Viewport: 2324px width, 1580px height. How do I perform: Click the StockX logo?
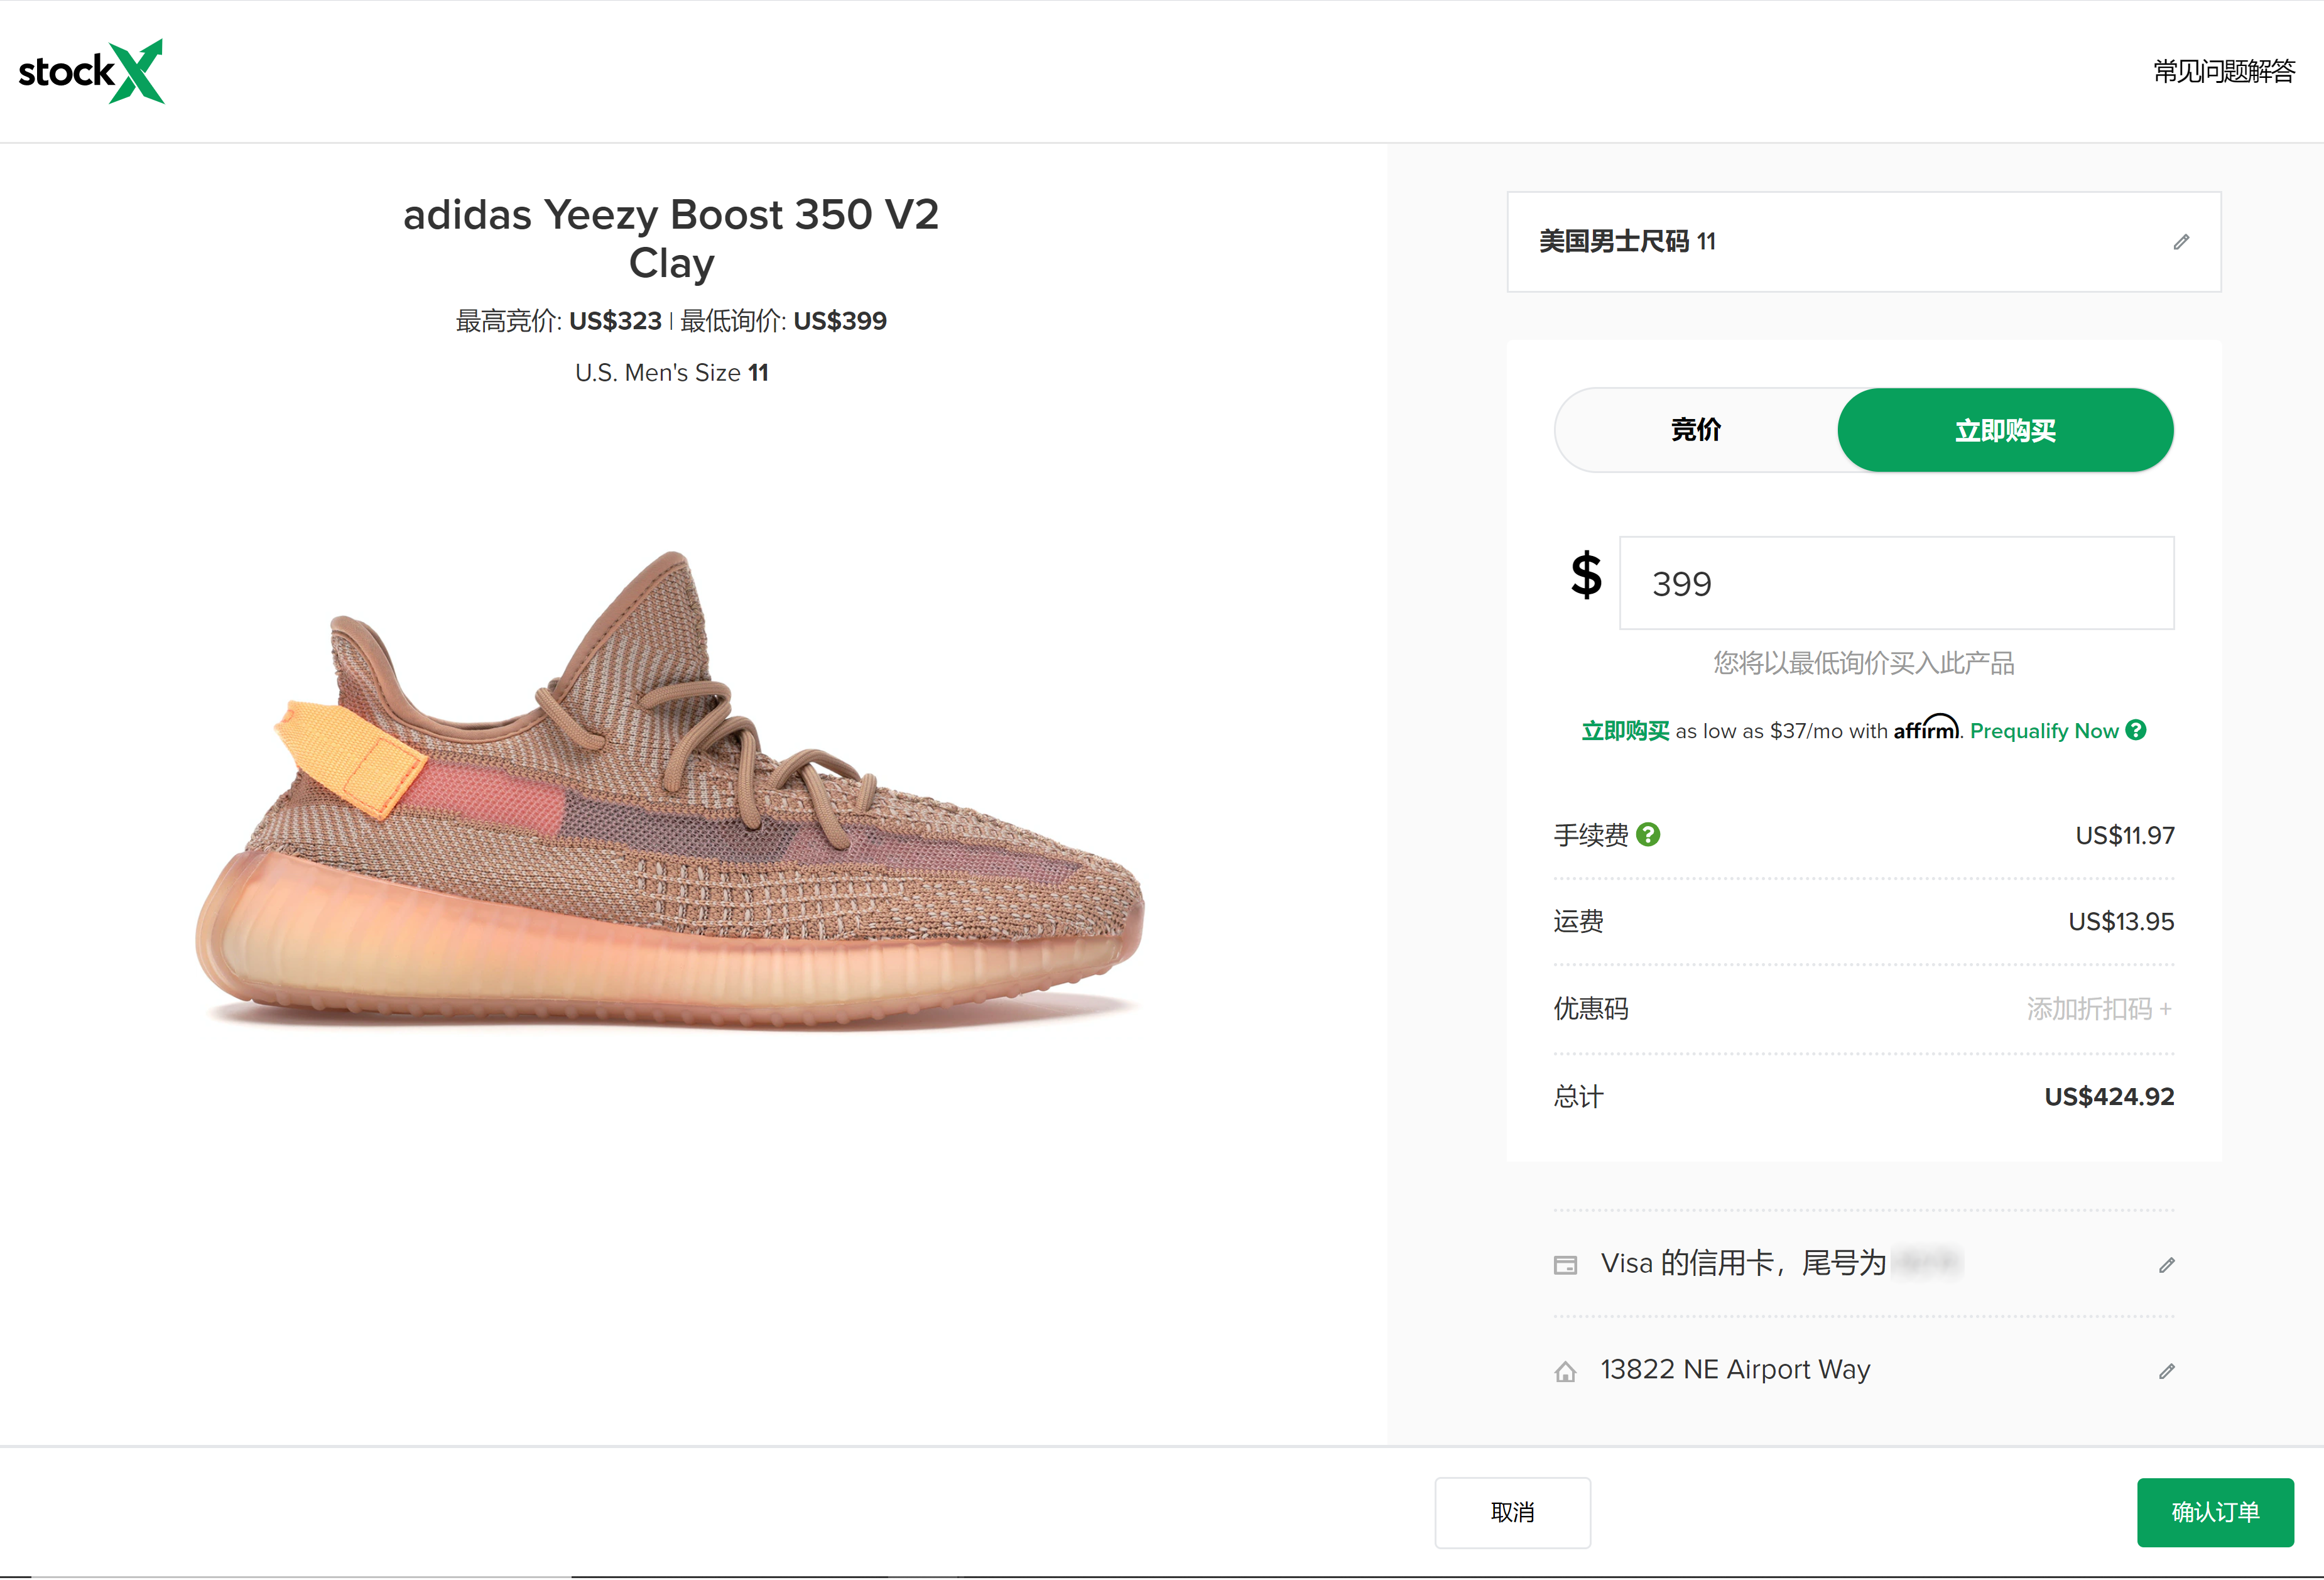(91, 72)
